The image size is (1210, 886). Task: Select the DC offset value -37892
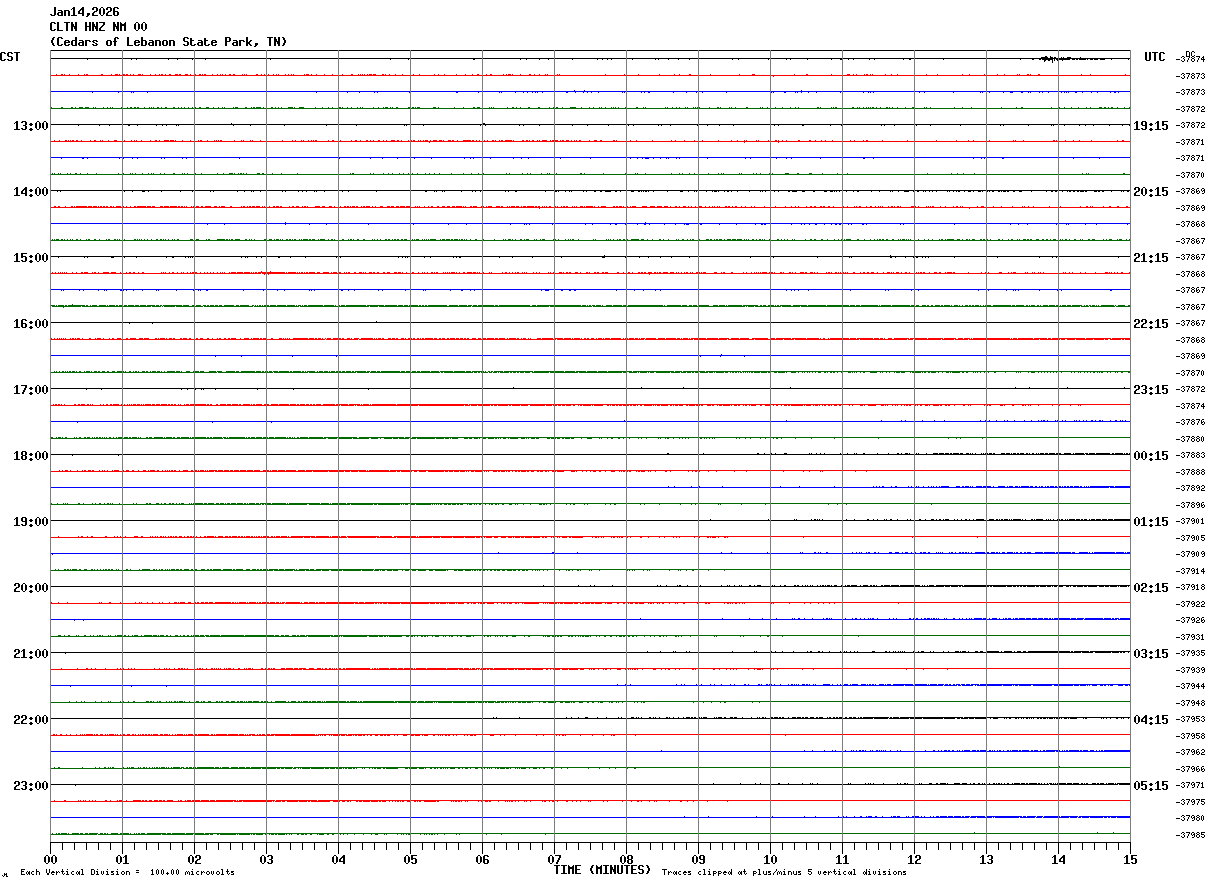coord(1191,489)
